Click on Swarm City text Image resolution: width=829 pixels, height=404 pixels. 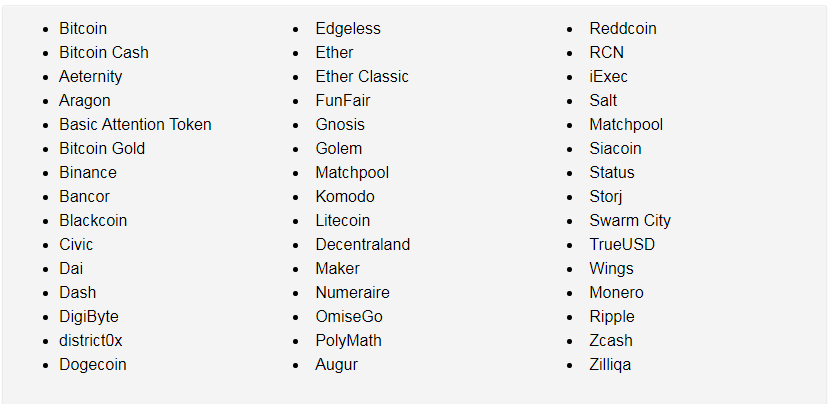coord(630,221)
